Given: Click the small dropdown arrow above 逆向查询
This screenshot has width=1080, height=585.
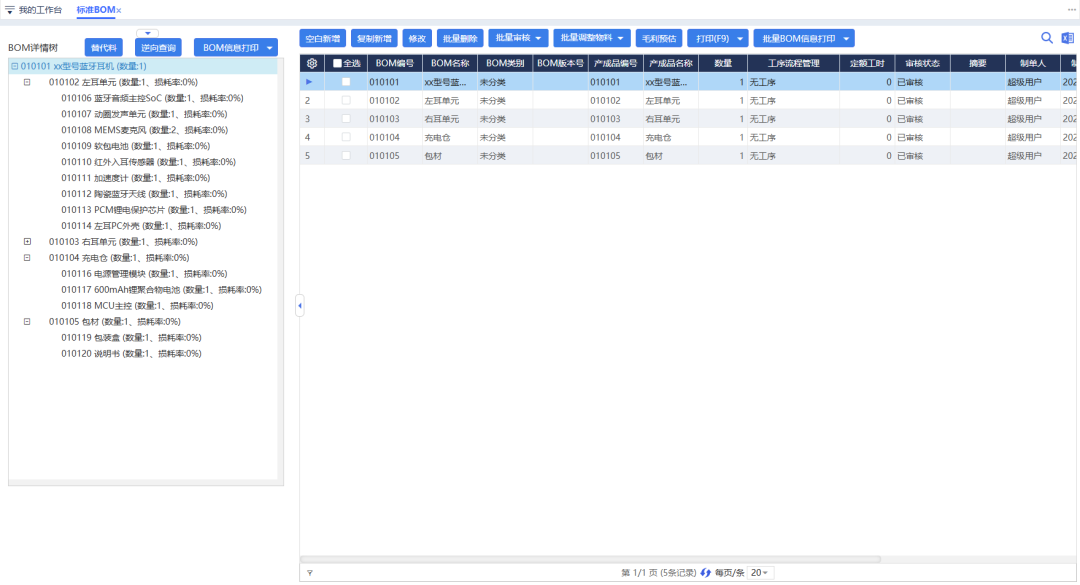Looking at the screenshot, I should pyautogui.click(x=147, y=33).
